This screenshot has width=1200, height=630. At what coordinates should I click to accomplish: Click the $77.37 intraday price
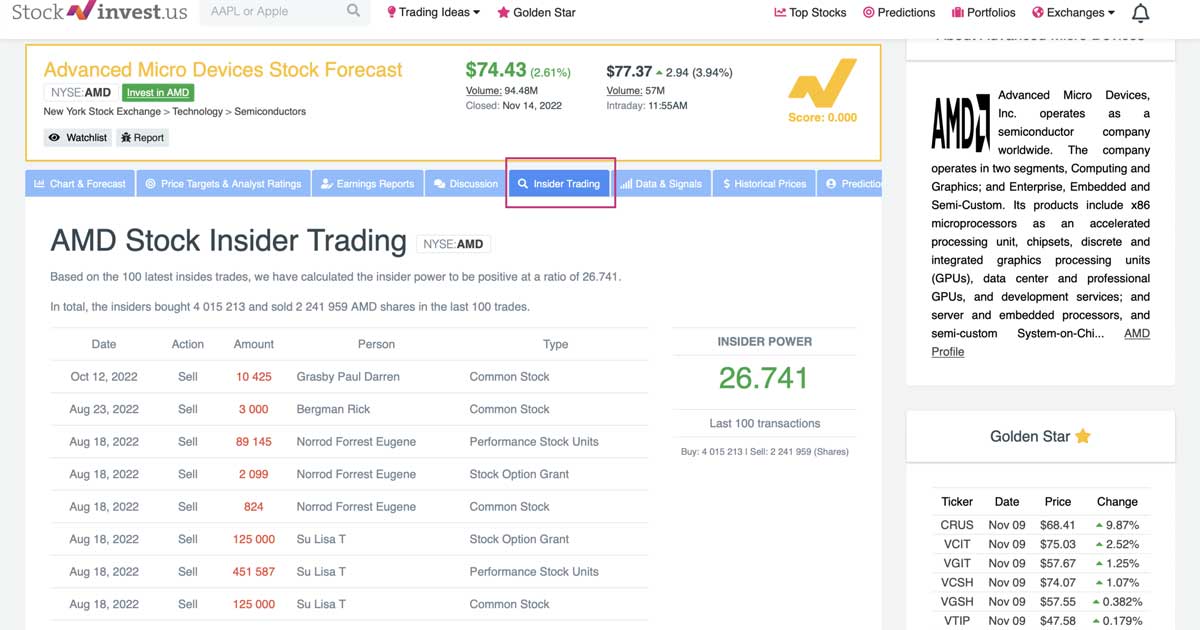point(629,72)
